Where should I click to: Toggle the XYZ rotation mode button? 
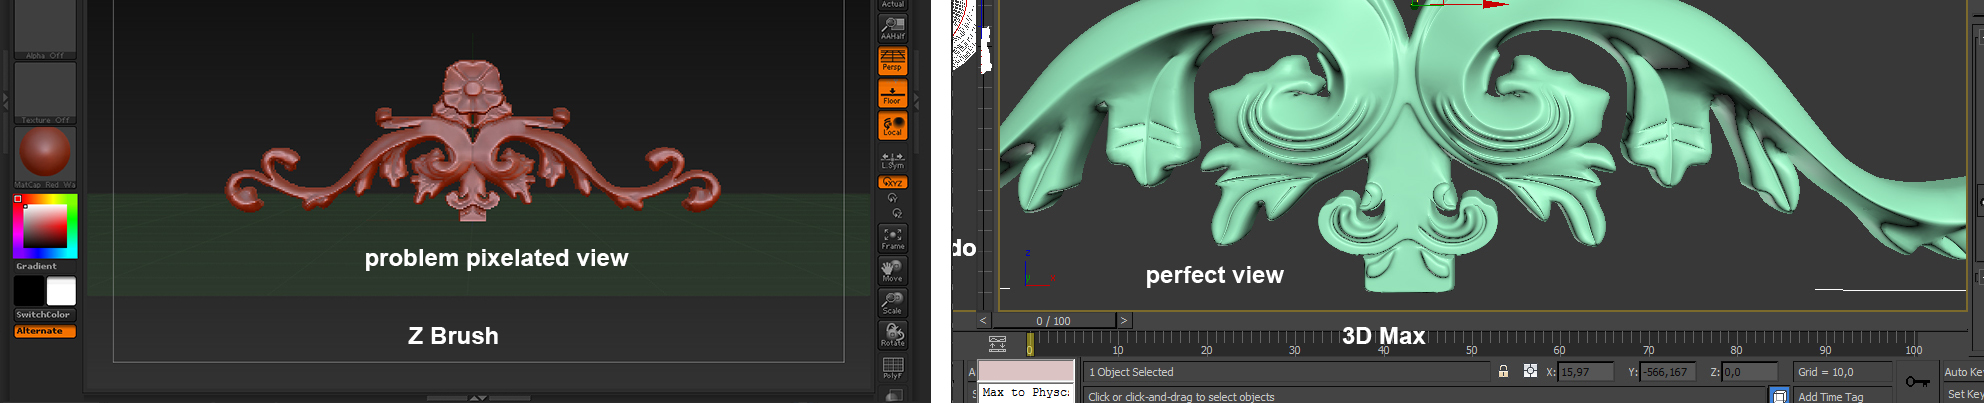pos(892,183)
